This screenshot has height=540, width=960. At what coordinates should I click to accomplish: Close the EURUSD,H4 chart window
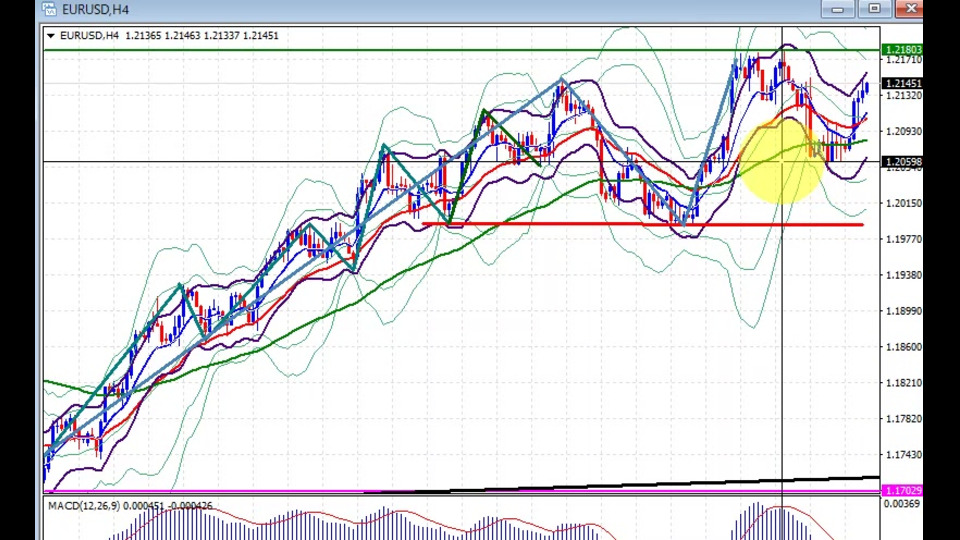(910, 9)
